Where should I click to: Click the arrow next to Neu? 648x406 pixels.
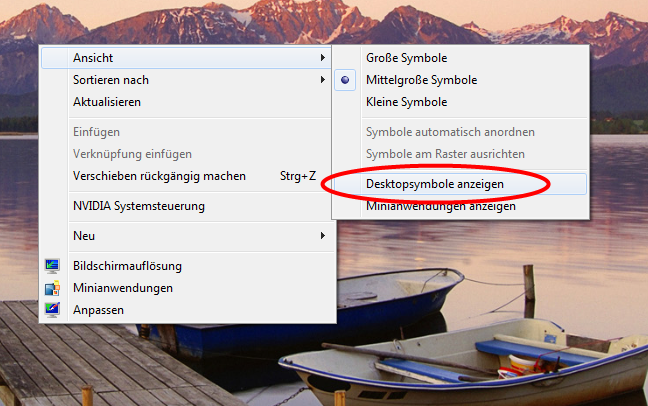pos(323,236)
